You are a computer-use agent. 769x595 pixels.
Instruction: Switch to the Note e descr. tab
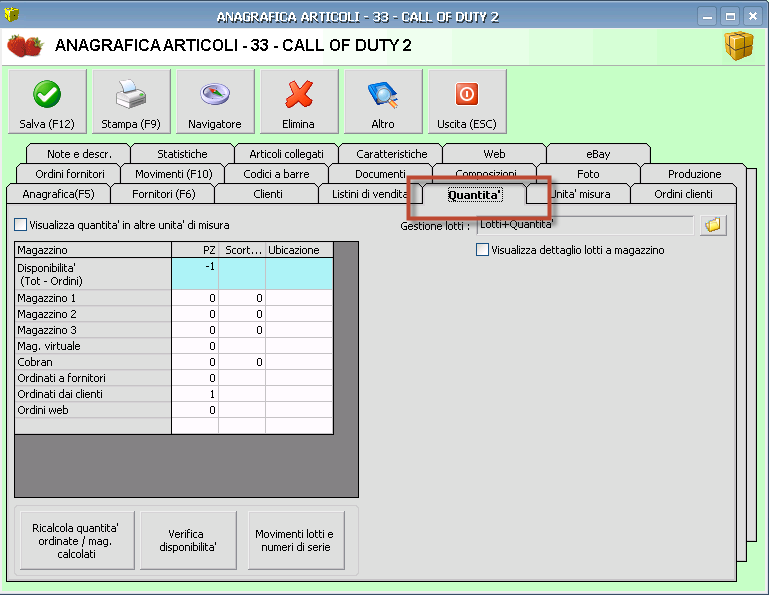(x=79, y=154)
